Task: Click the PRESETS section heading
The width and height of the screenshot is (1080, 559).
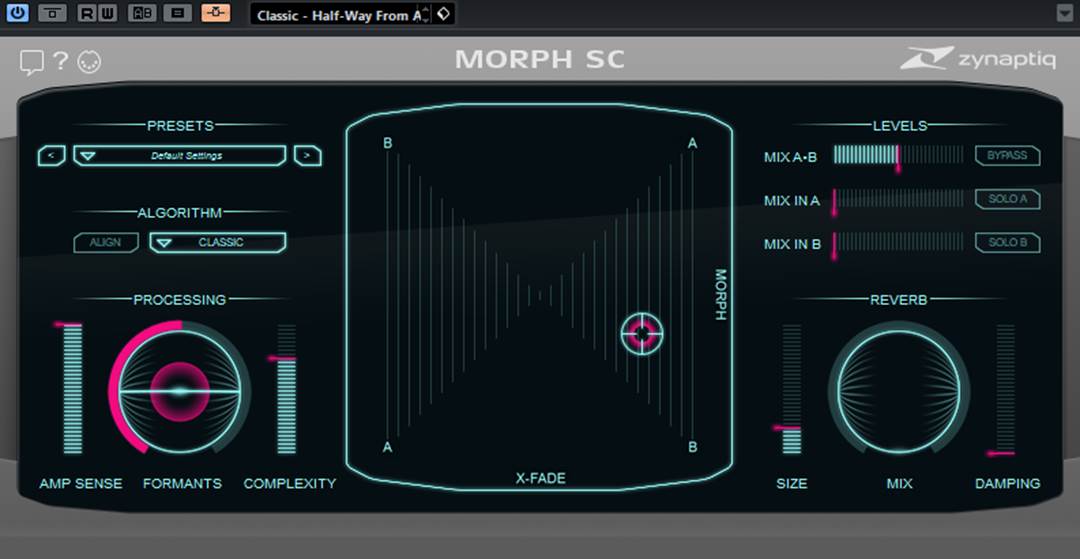Action: 180,125
